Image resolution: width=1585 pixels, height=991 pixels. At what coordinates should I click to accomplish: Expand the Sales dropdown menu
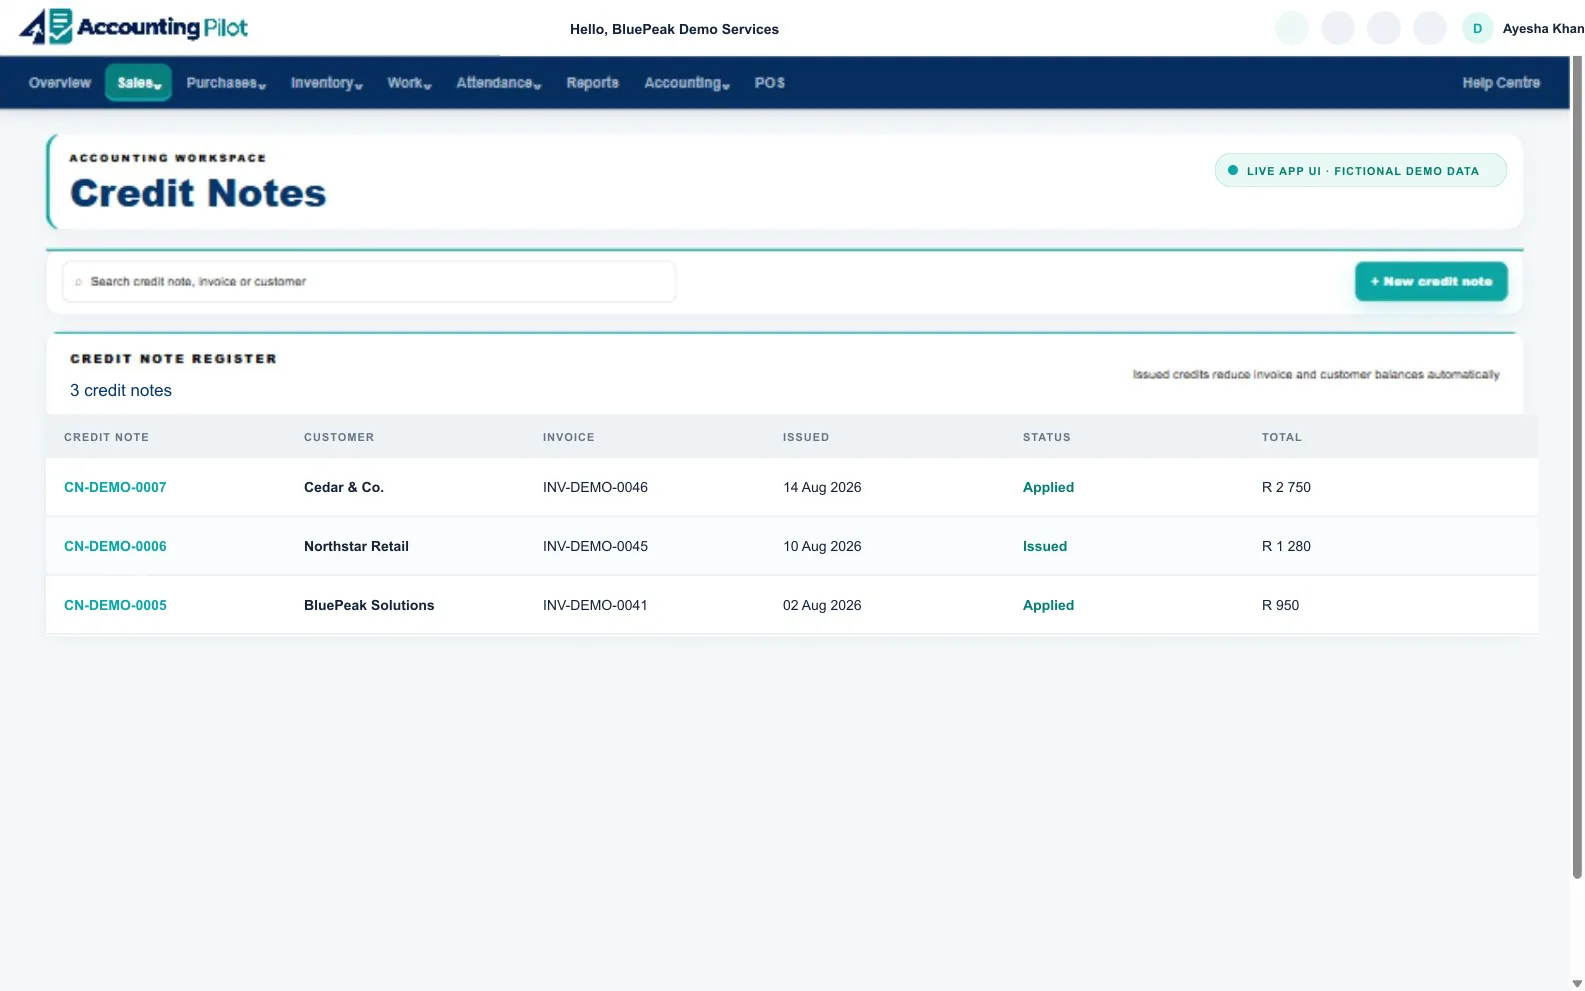click(138, 83)
